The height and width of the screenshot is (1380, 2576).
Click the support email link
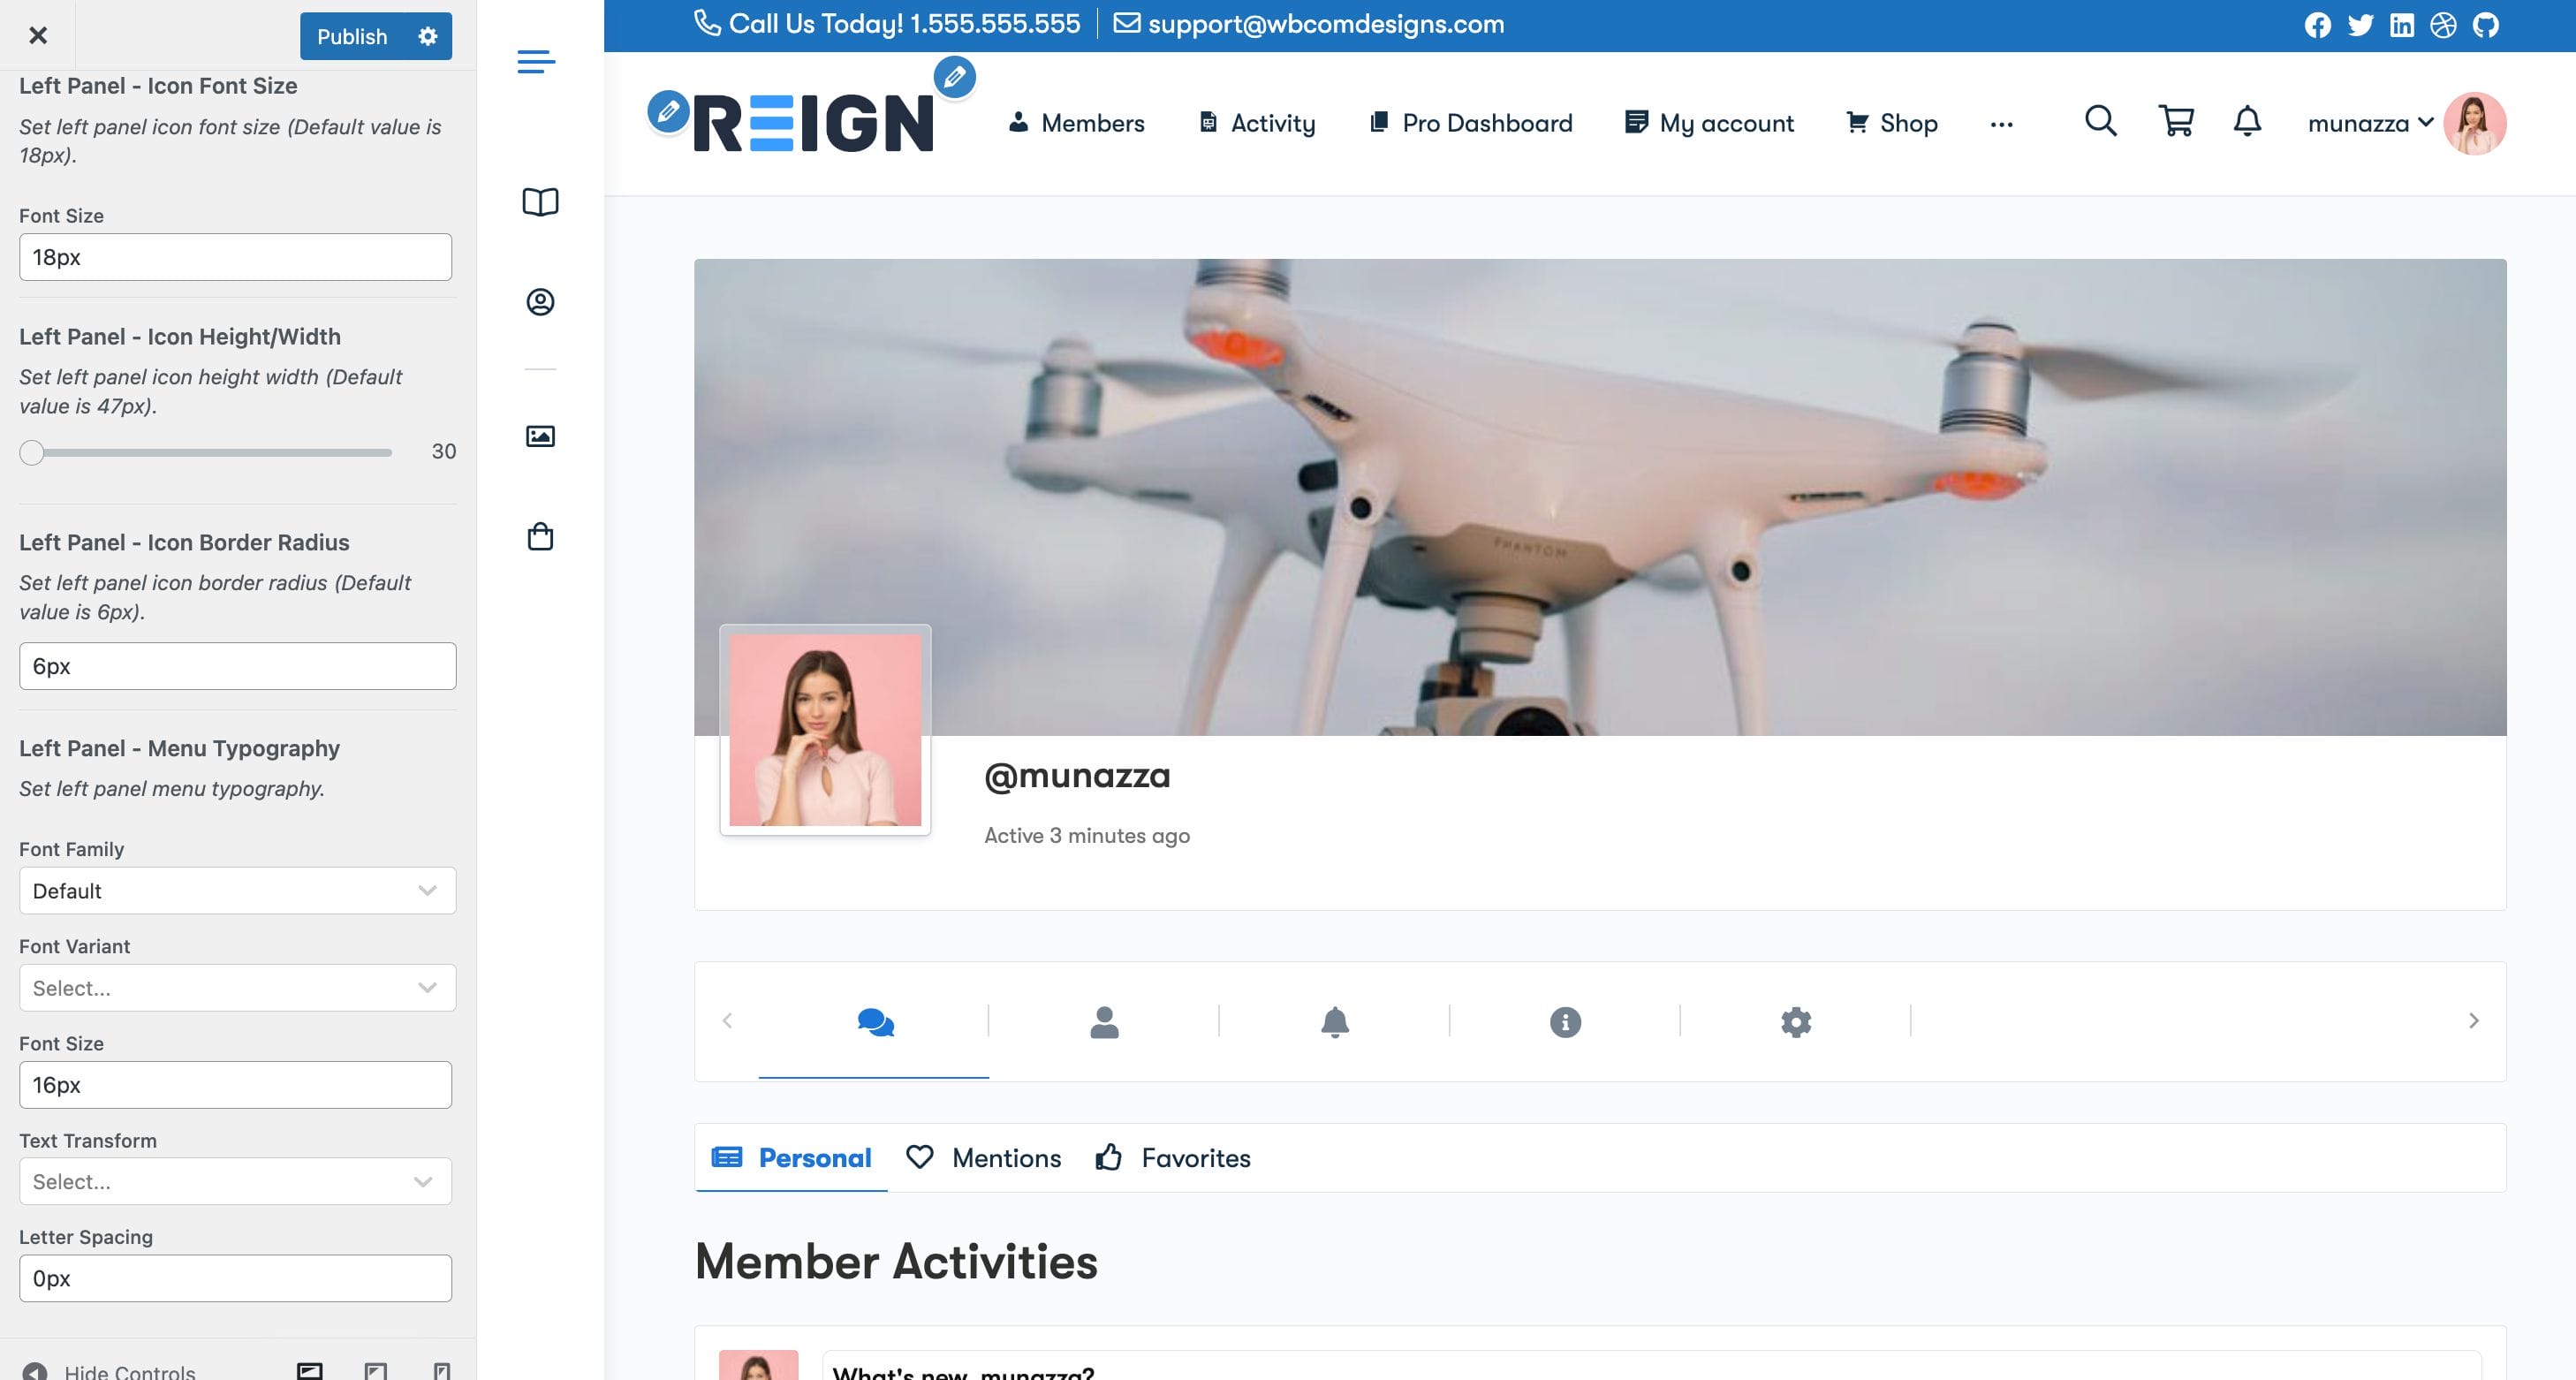pyautogui.click(x=1309, y=24)
